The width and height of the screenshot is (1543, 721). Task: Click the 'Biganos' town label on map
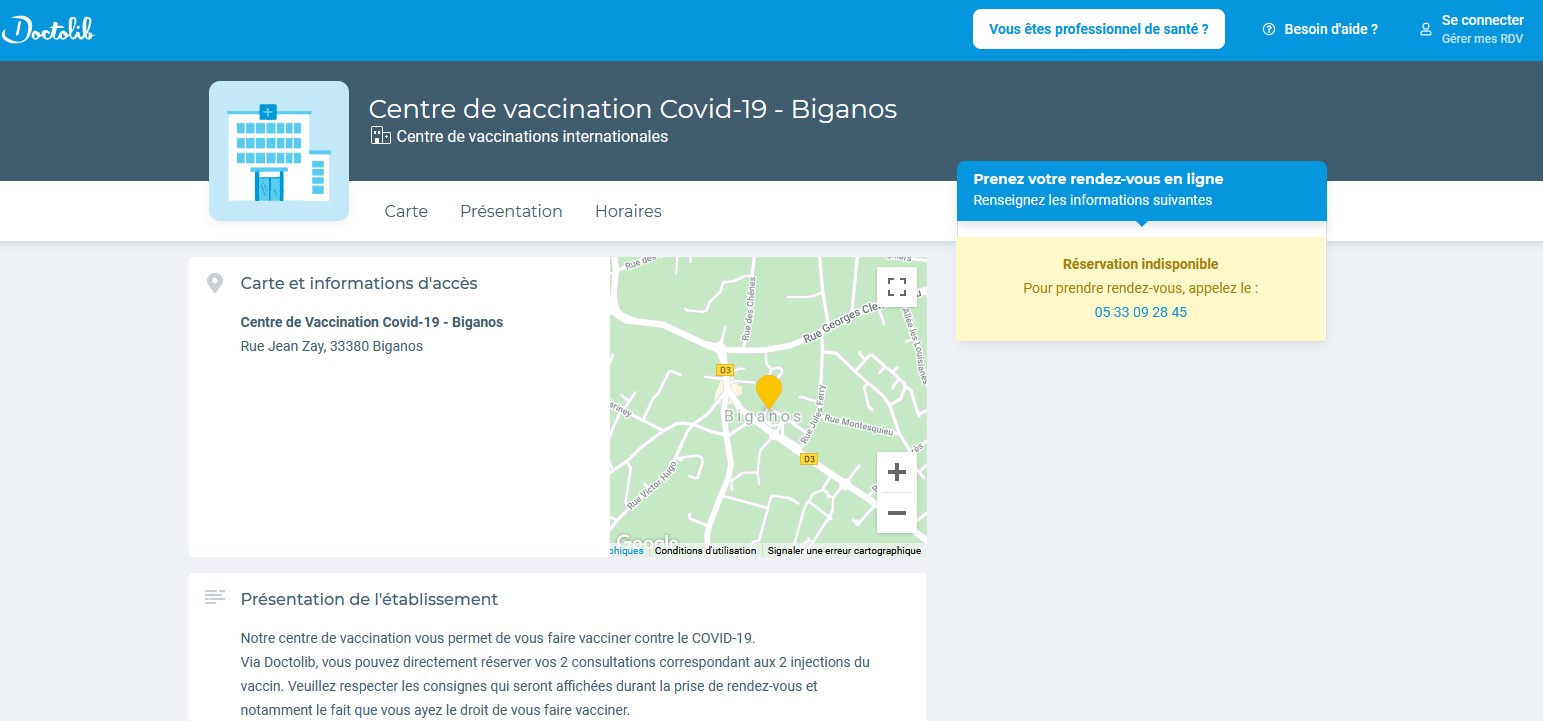(763, 416)
